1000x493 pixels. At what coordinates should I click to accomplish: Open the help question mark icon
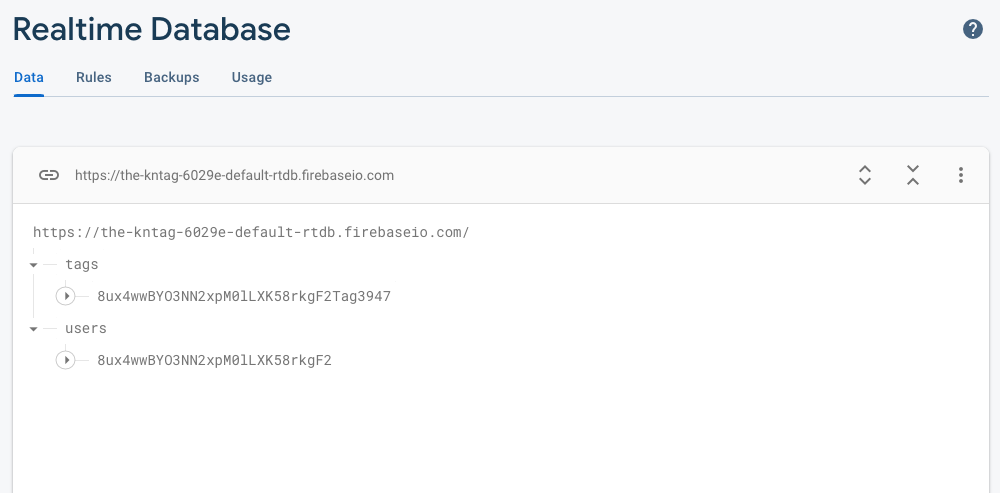973,29
